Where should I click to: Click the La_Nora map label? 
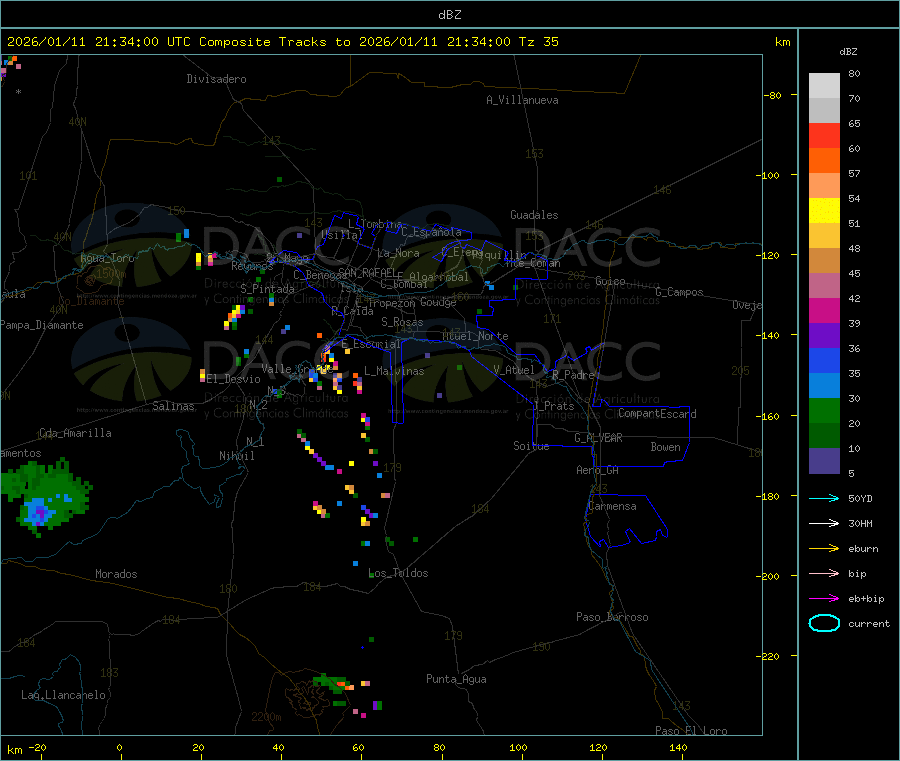point(398,253)
